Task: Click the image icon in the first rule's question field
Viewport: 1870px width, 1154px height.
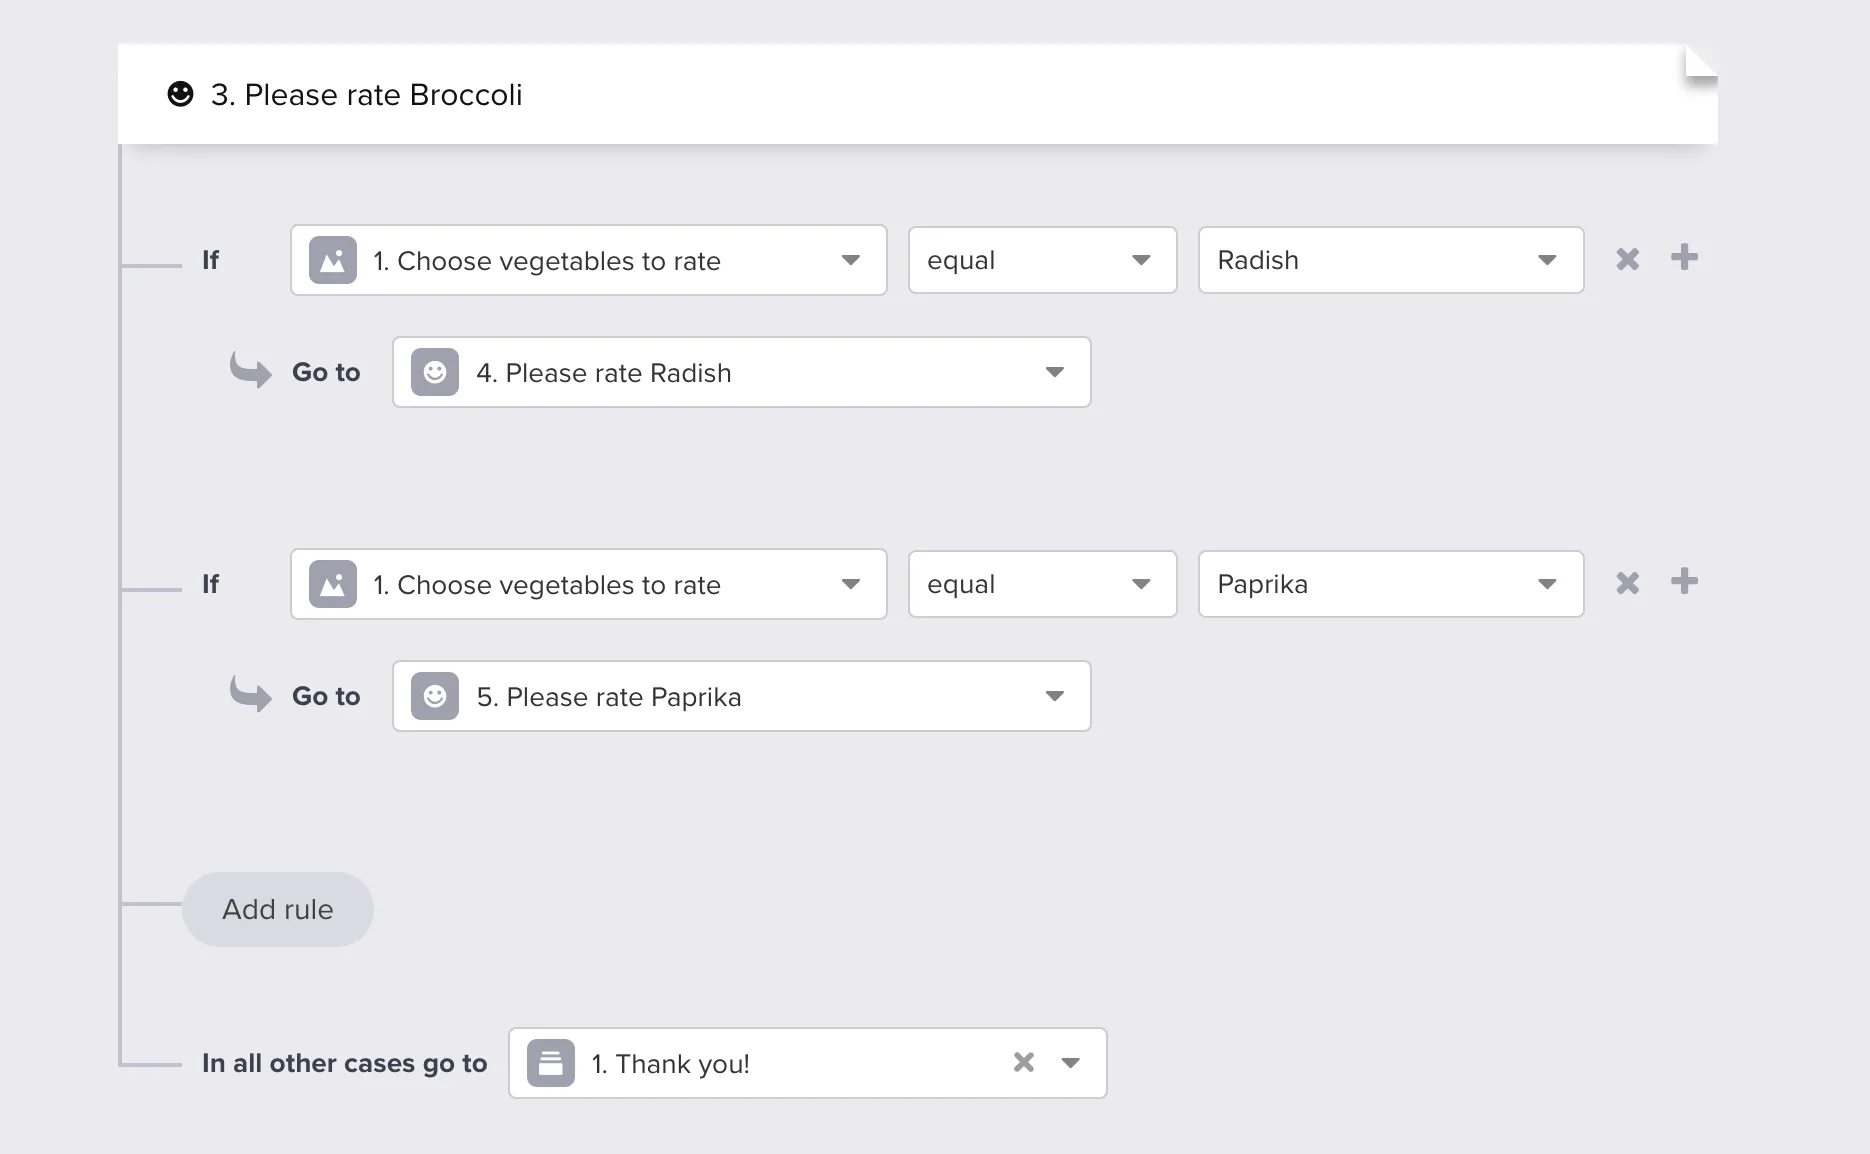Action: (x=333, y=261)
